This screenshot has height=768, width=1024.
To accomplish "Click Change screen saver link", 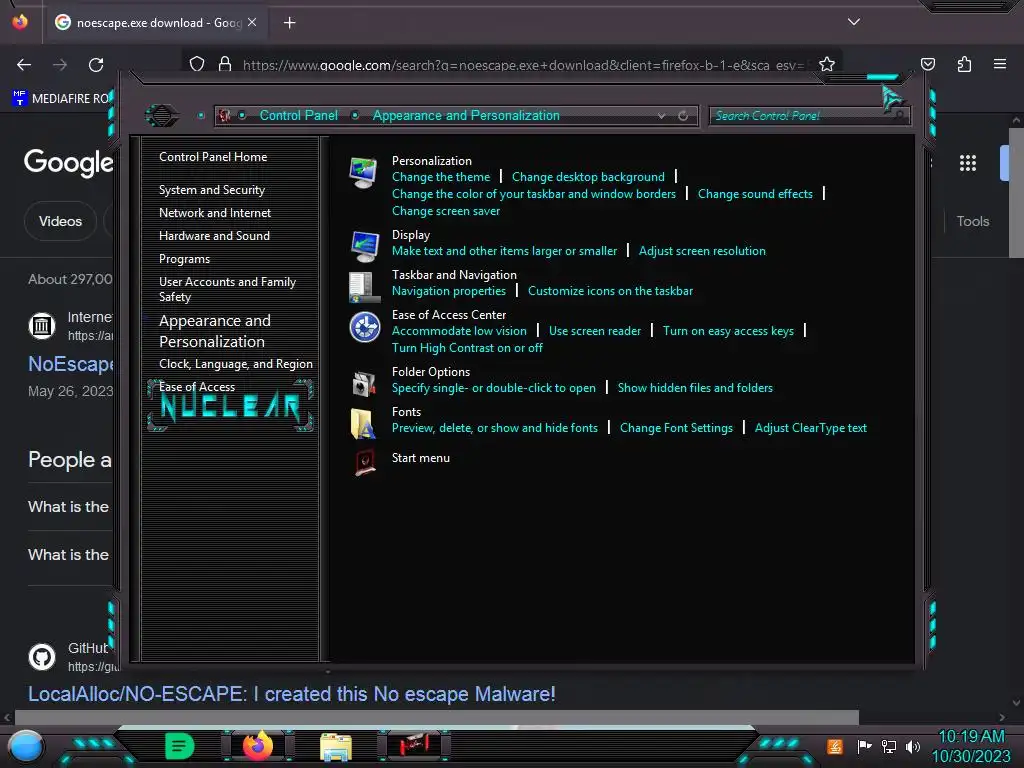I will (x=446, y=211).
